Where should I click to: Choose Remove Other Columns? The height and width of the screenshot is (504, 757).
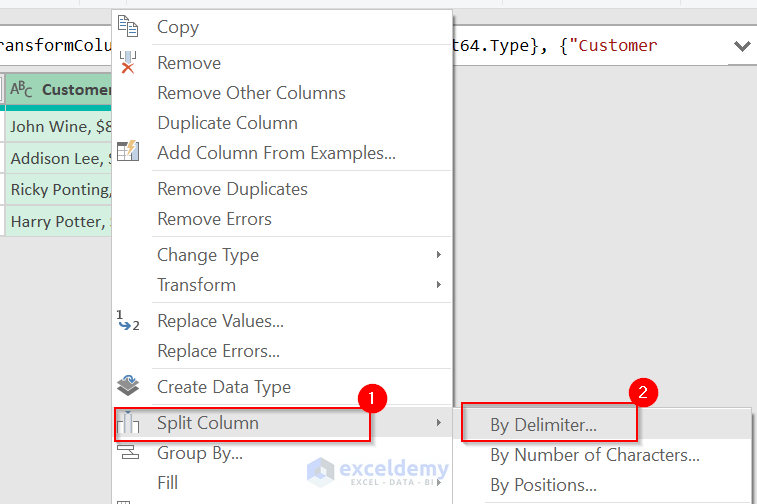[251, 93]
